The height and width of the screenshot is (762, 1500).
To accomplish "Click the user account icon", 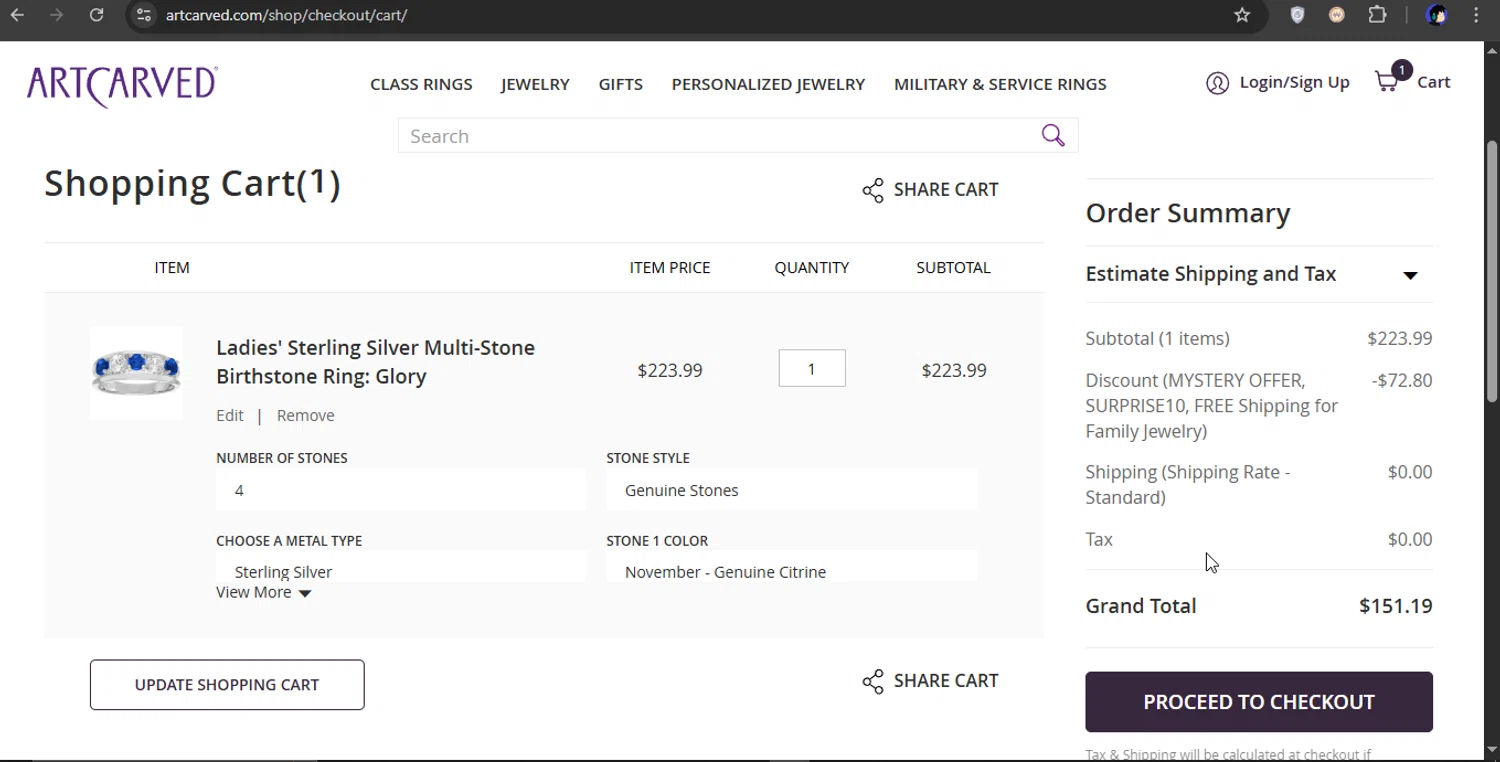I will [x=1217, y=83].
